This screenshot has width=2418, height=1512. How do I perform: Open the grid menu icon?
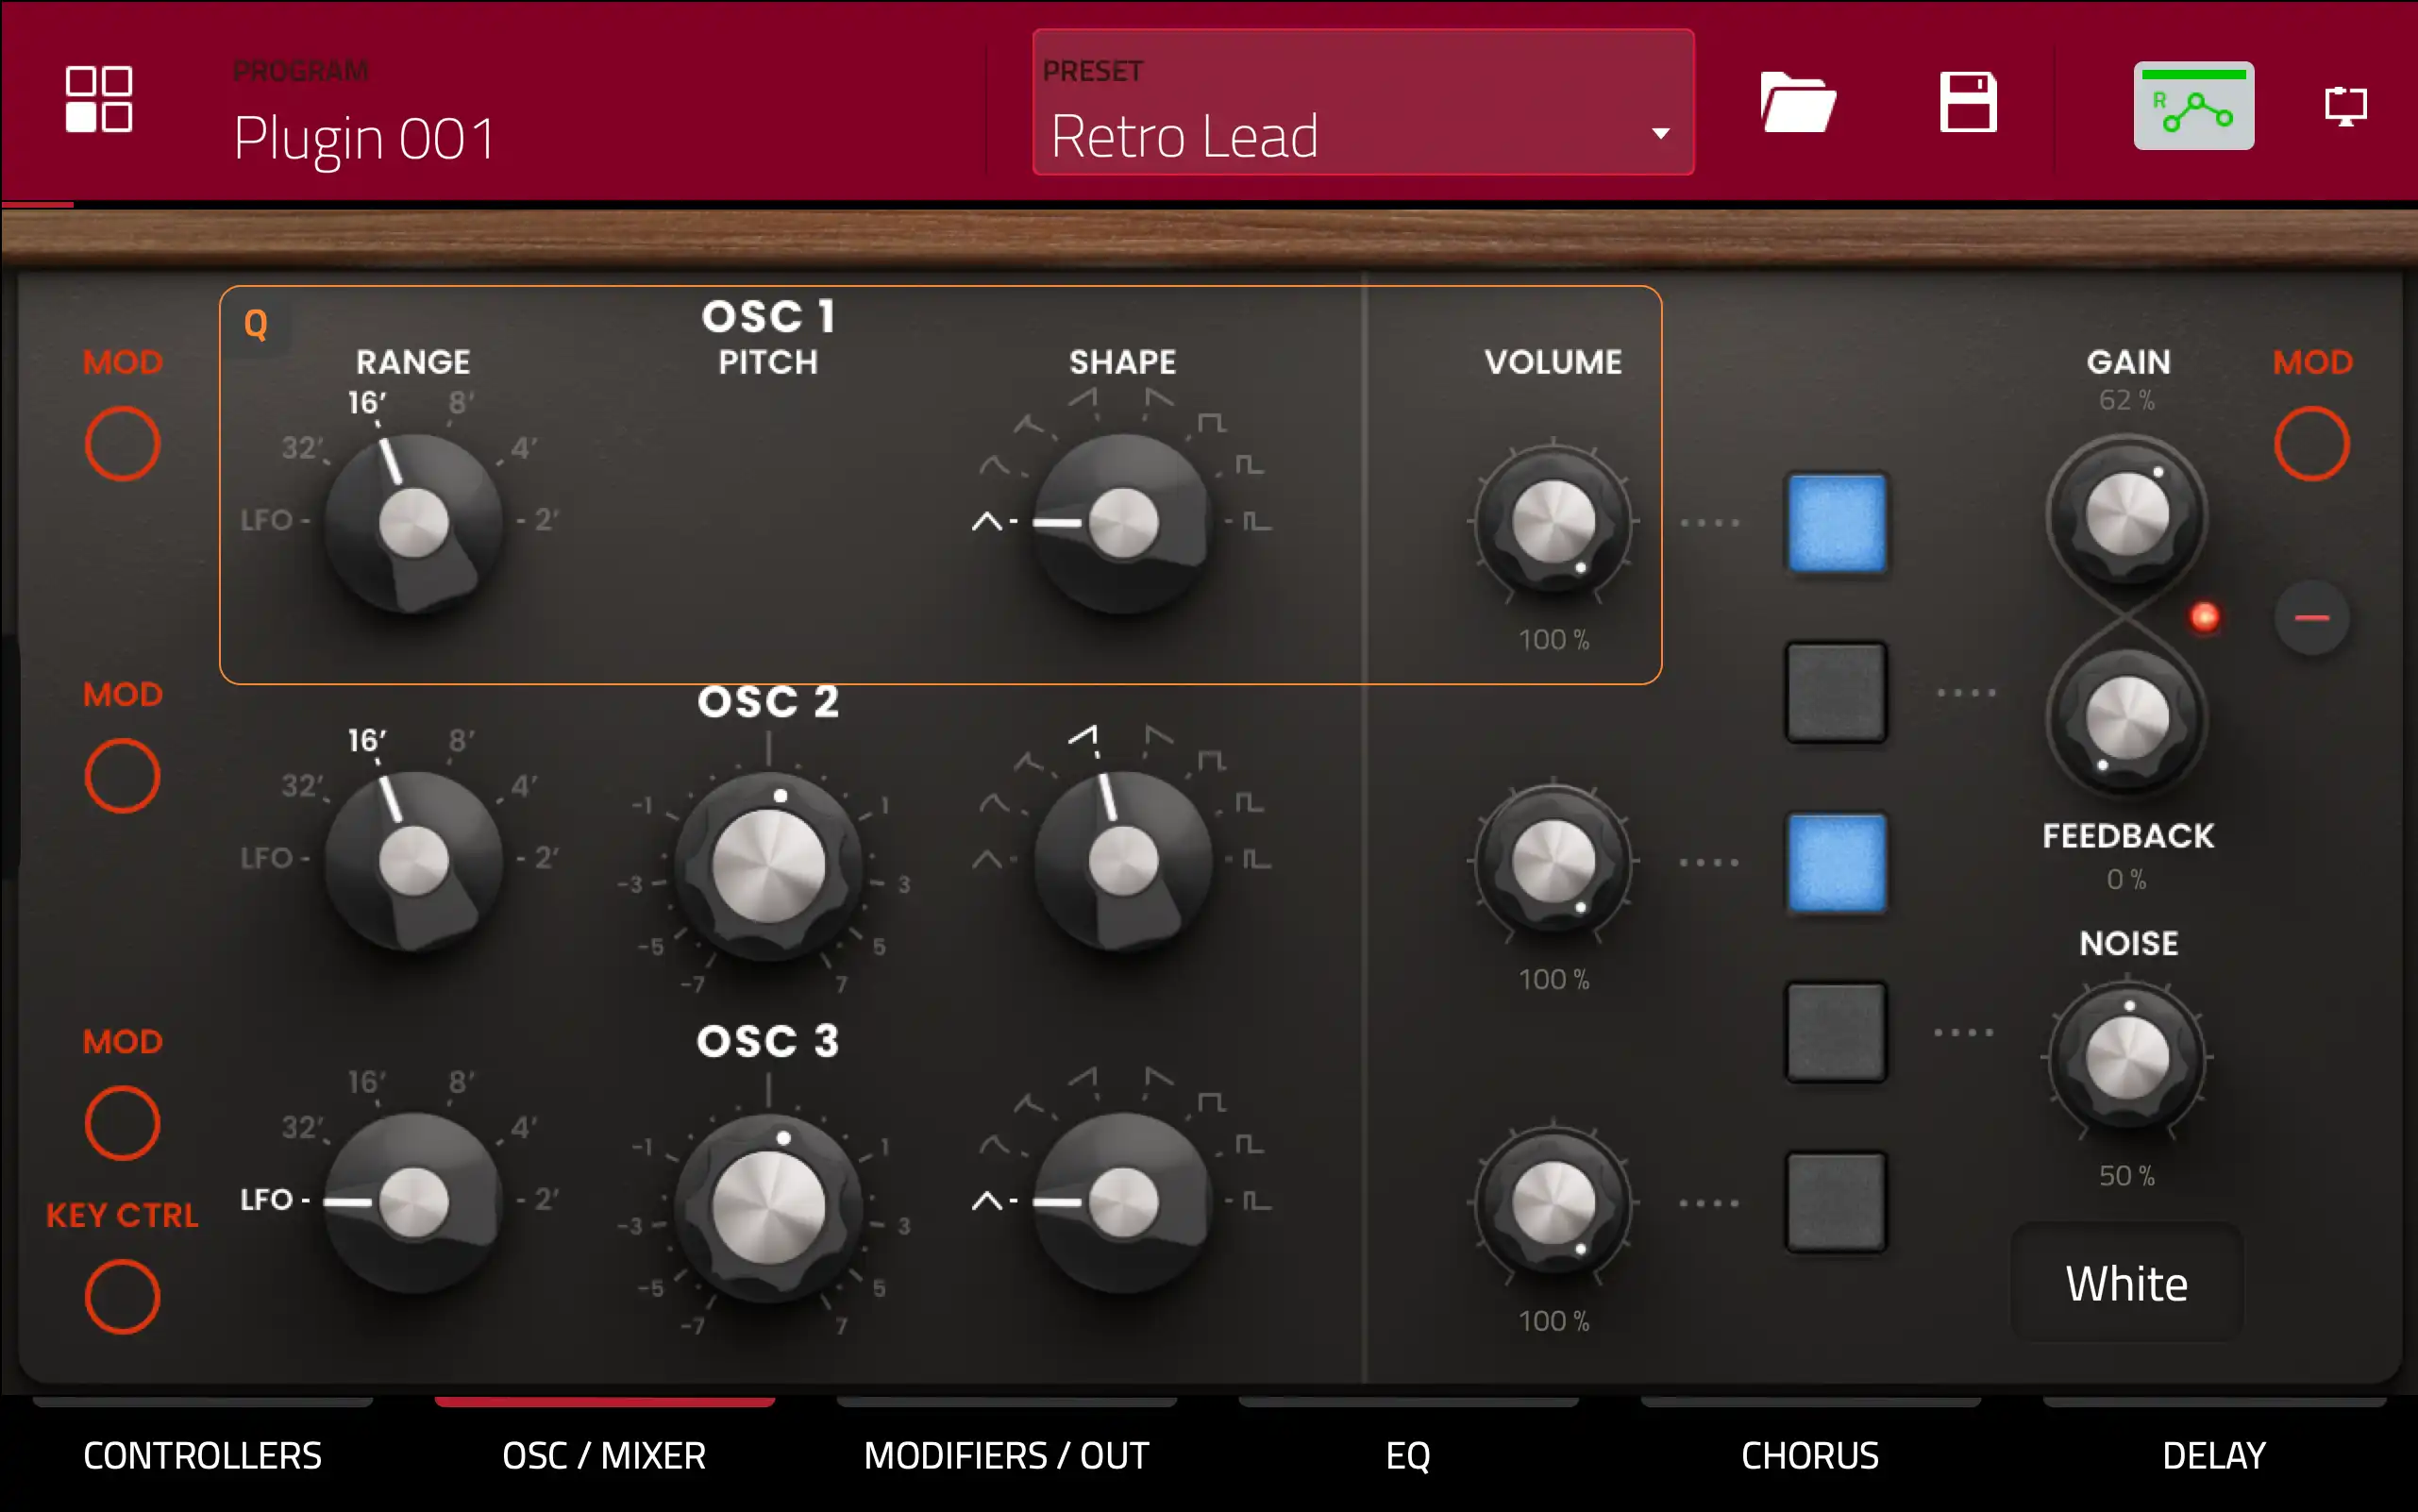(x=98, y=100)
